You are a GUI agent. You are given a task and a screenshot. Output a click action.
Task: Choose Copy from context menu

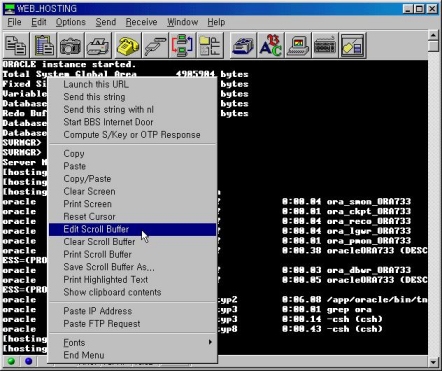(x=132, y=154)
